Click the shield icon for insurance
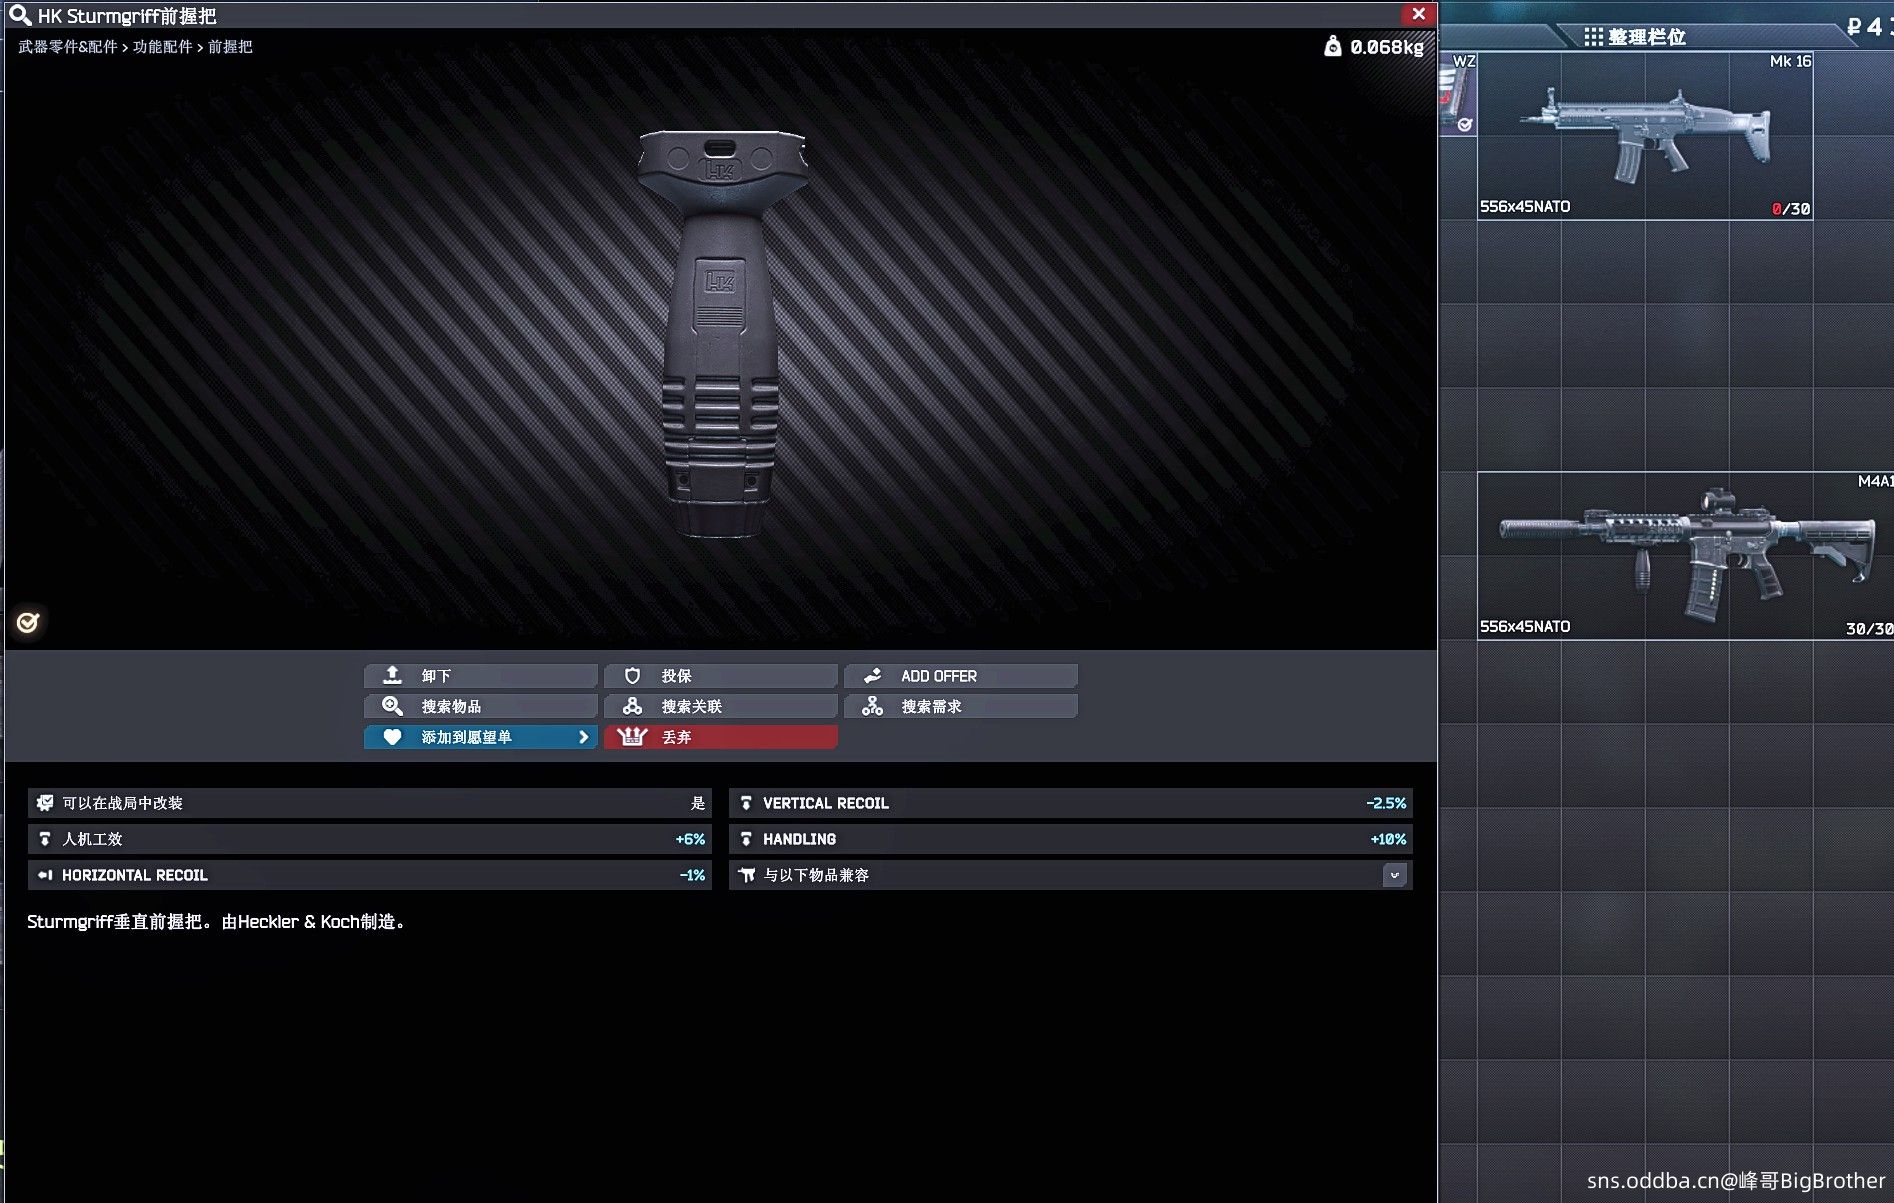The image size is (1894, 1203). point(632,676)
